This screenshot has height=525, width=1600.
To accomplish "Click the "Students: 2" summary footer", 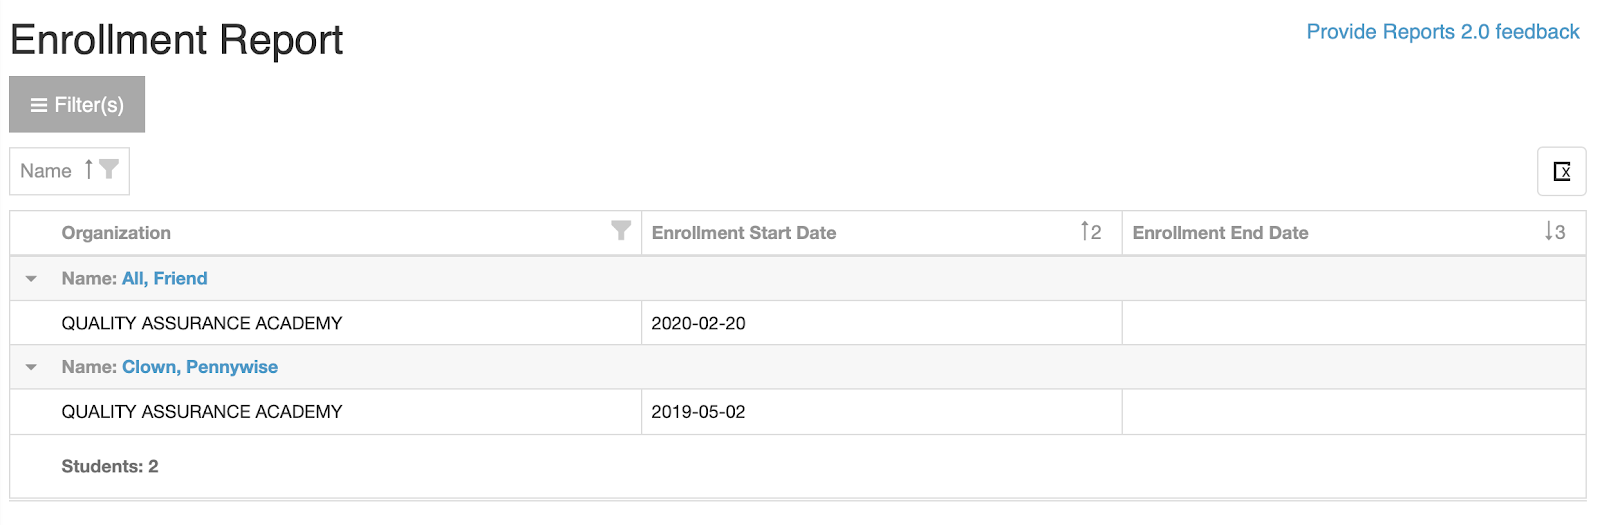I will tap(110, 466).
